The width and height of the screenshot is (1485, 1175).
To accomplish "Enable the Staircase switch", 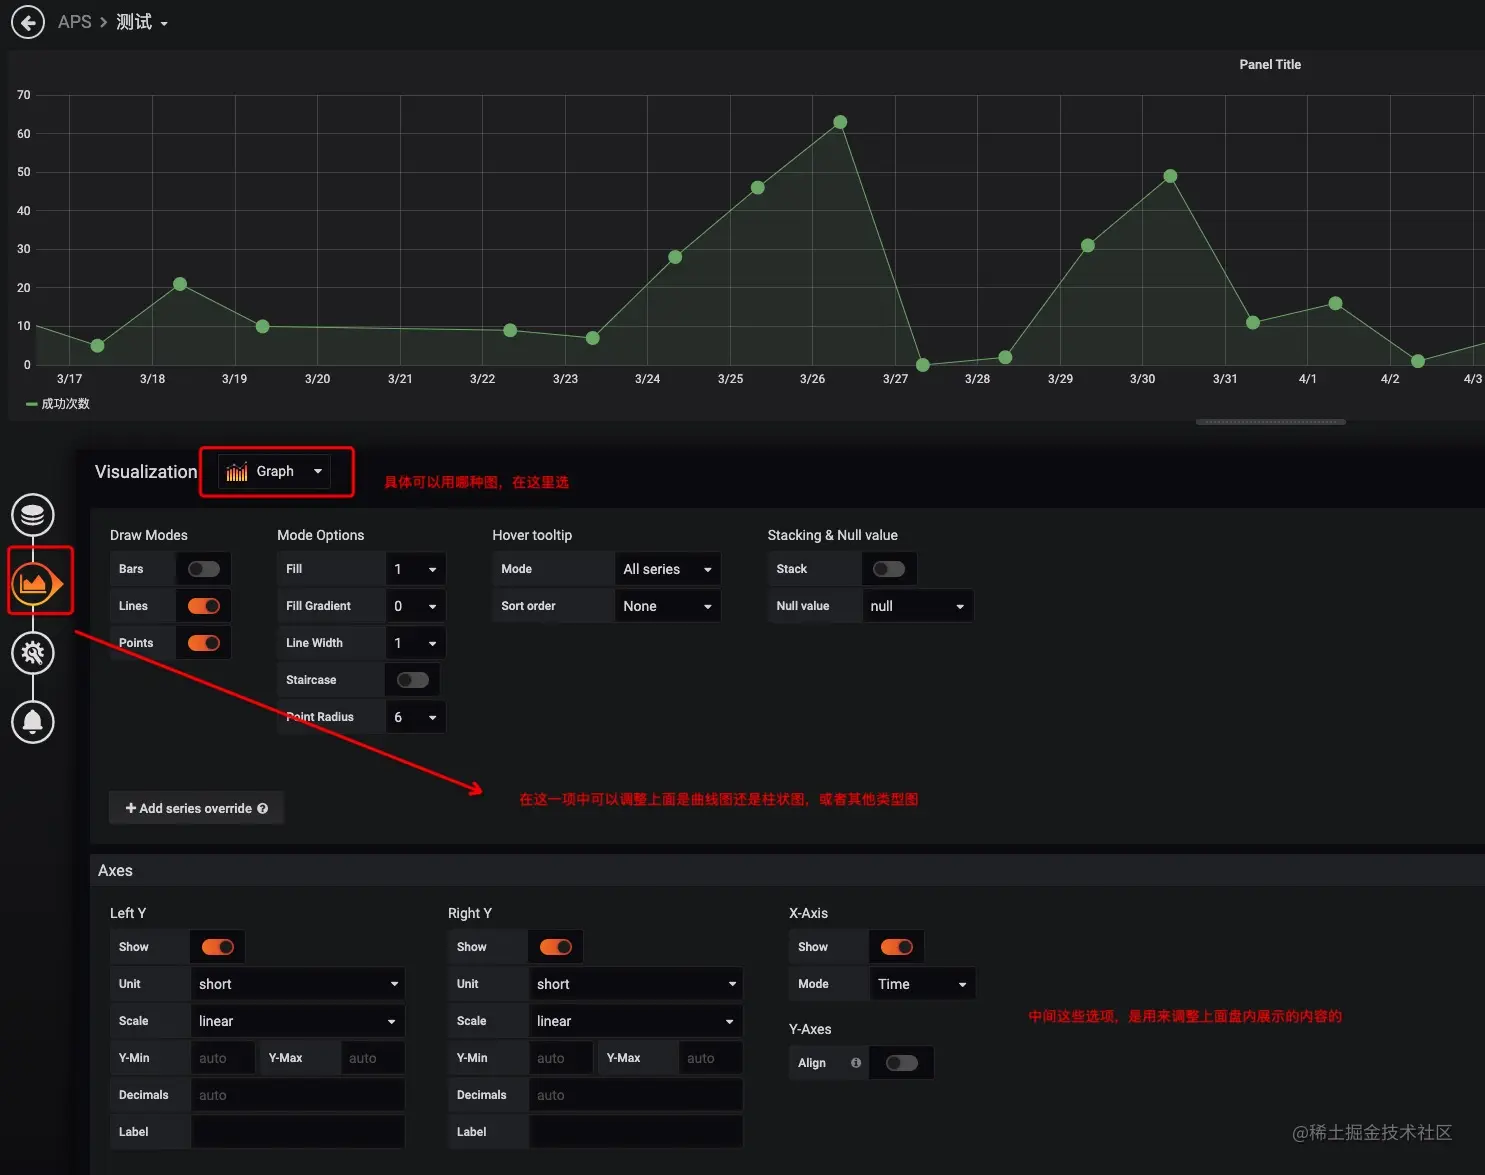I will (x=413, y=680).
